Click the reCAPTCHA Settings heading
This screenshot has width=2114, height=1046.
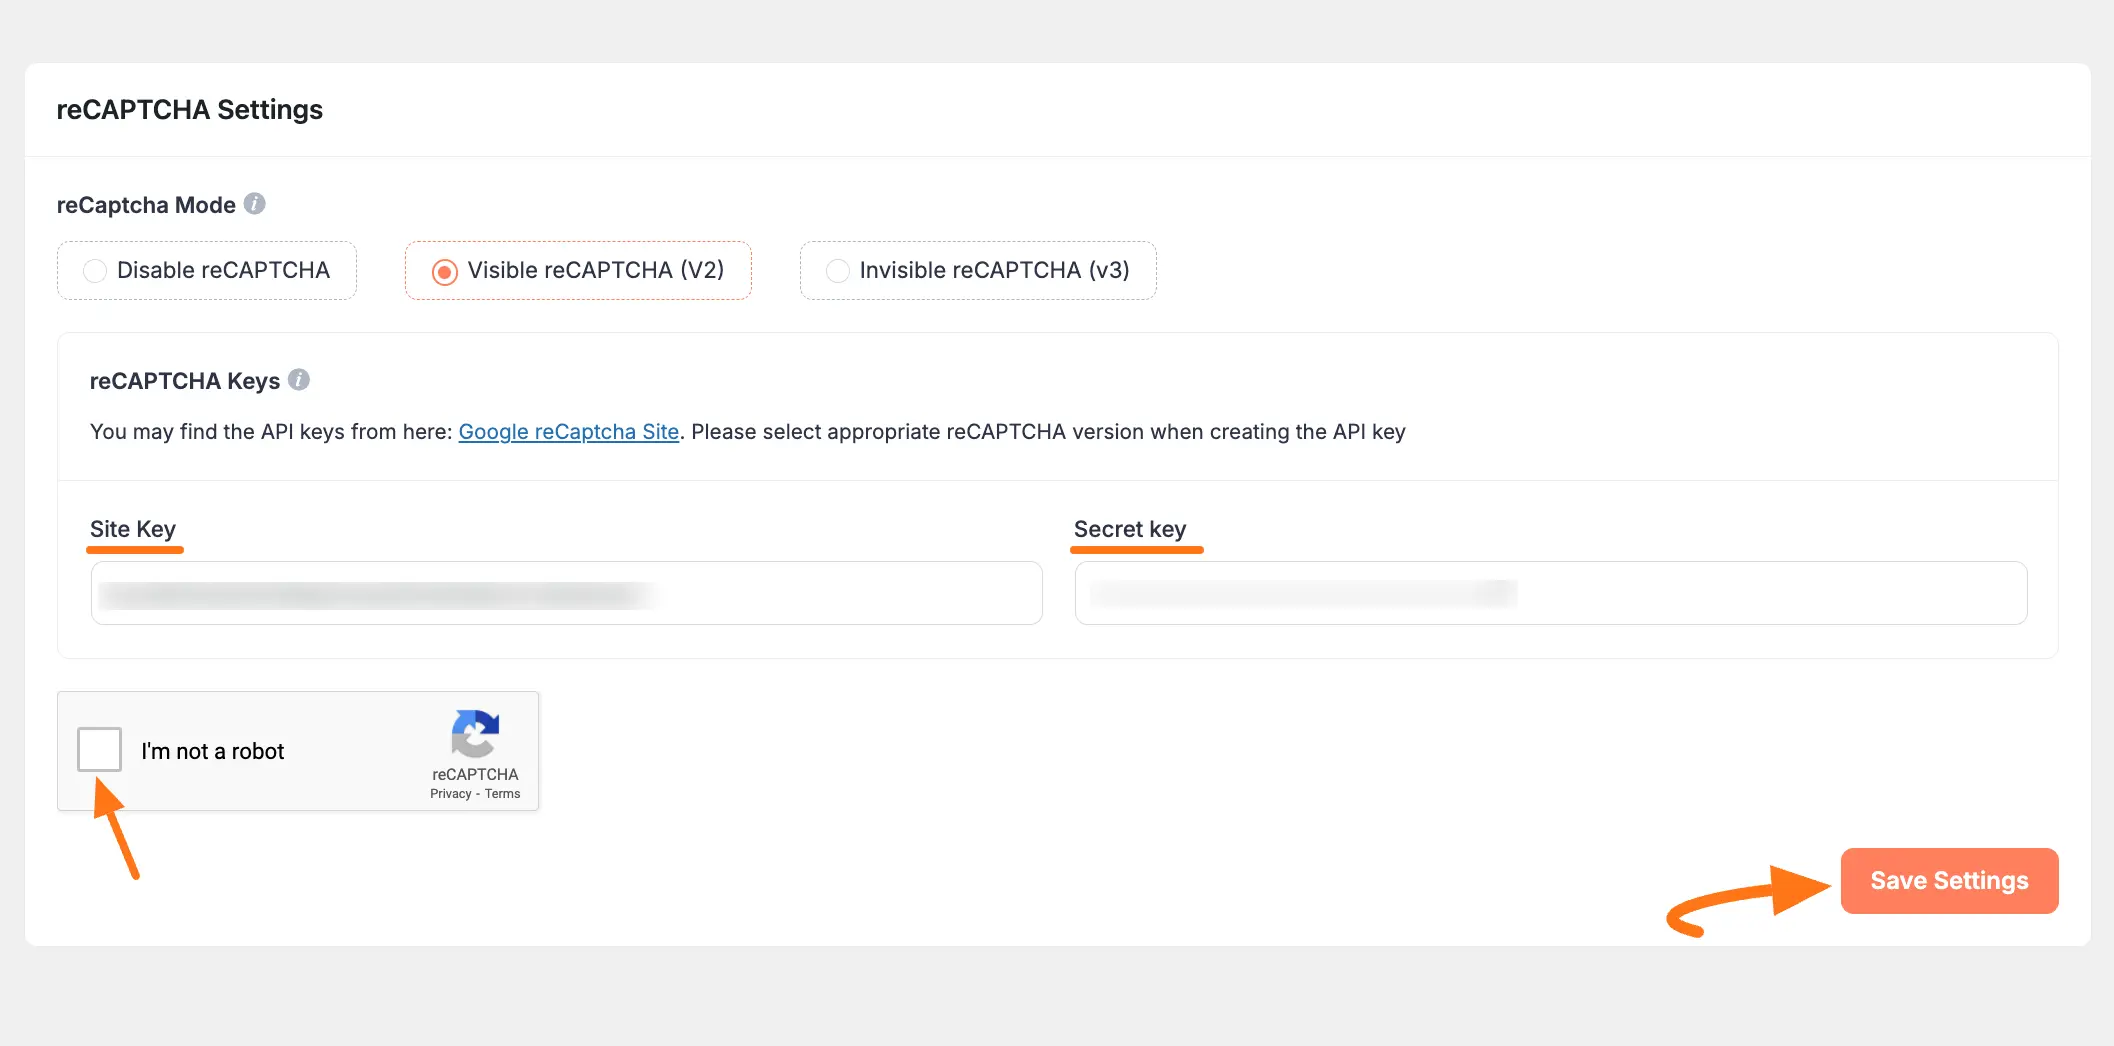point(191,110)
